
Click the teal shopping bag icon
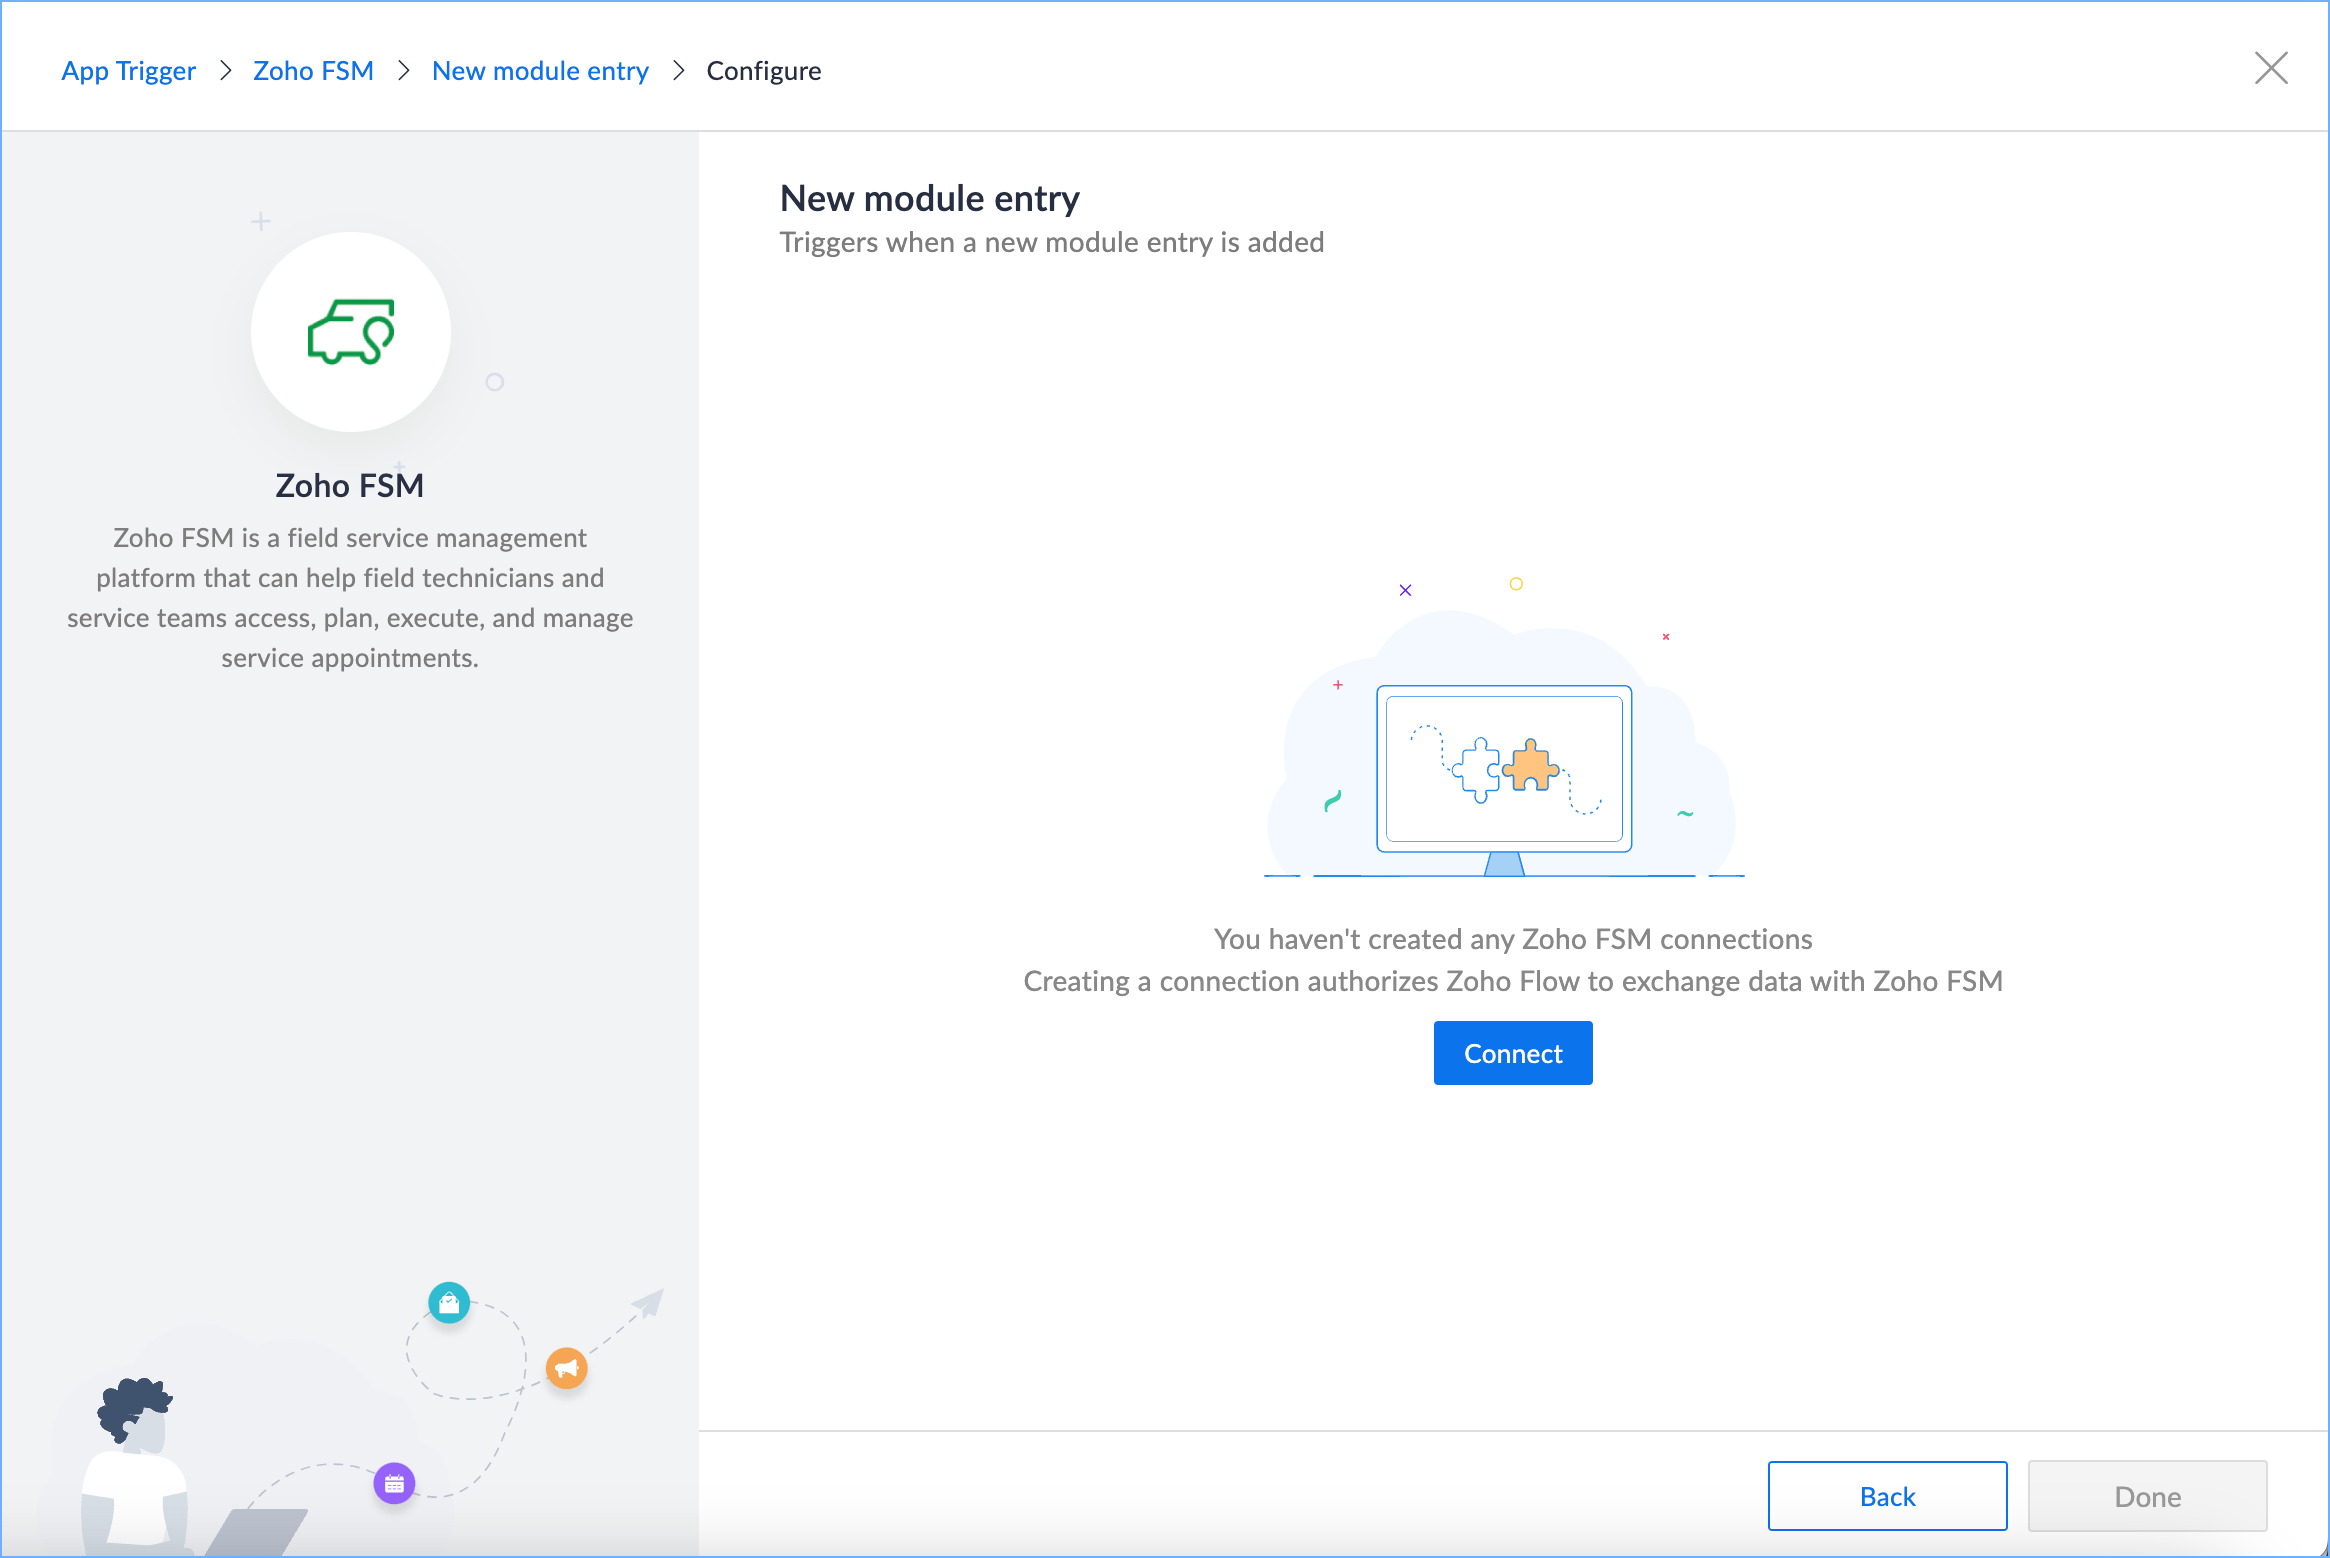pyautogui.click(x=449, y=1302)
